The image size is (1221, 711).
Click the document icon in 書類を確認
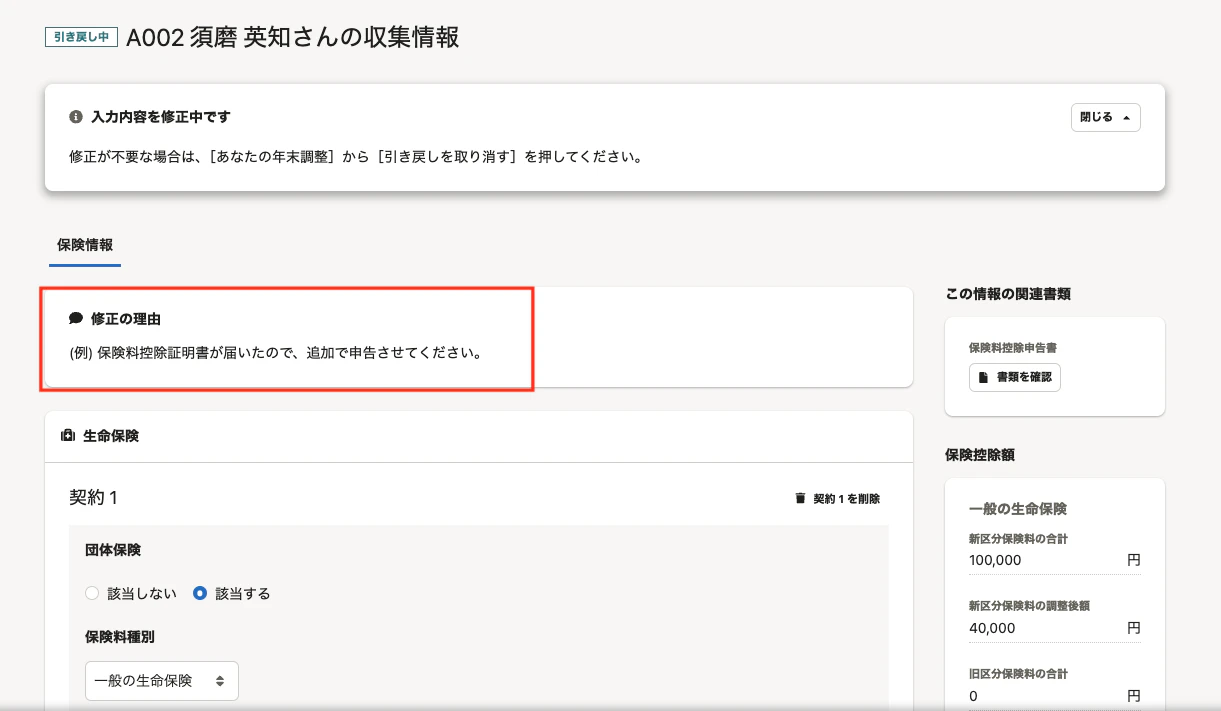(x=984, y=377)
